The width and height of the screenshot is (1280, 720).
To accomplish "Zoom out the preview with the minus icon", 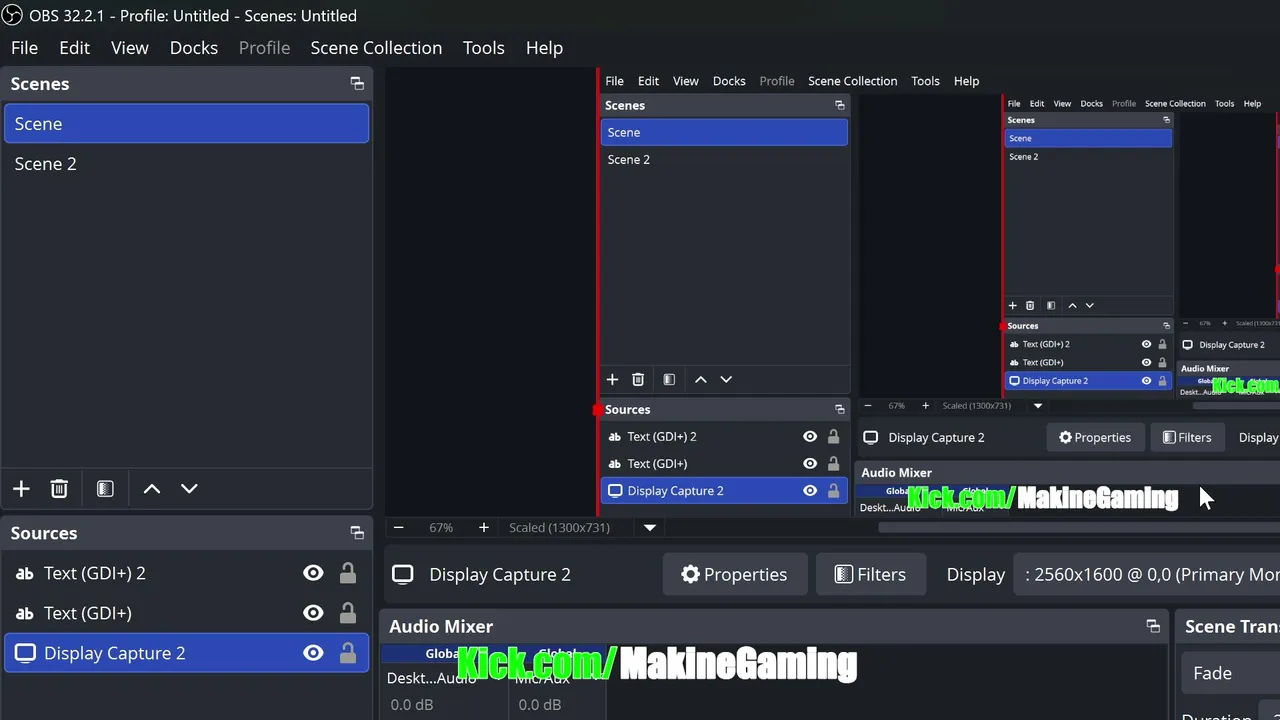I will coord(398,527).
